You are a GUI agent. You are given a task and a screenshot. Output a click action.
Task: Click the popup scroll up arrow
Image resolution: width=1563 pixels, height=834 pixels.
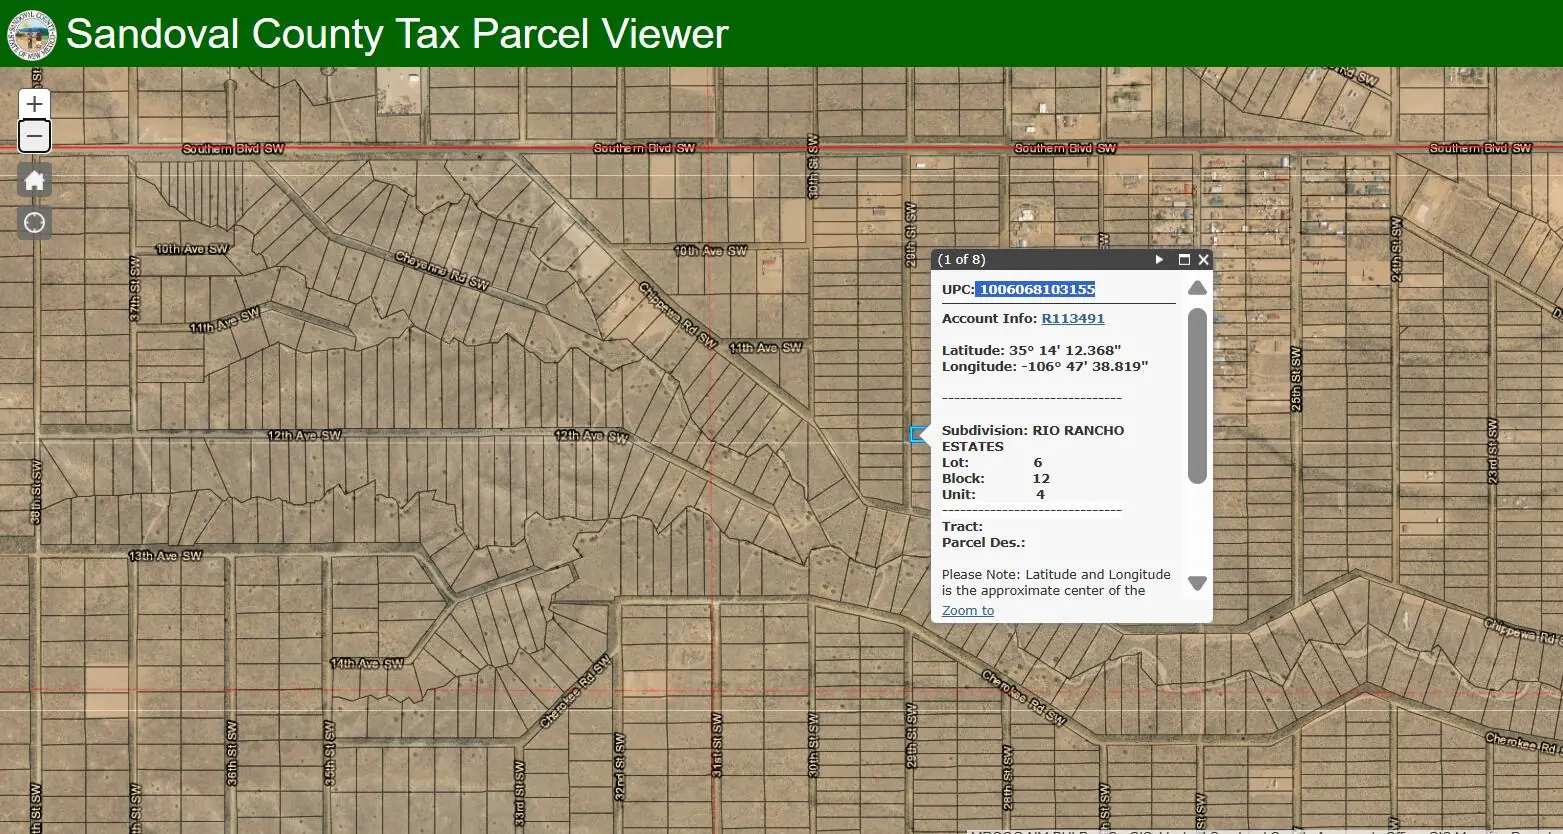1197,289
